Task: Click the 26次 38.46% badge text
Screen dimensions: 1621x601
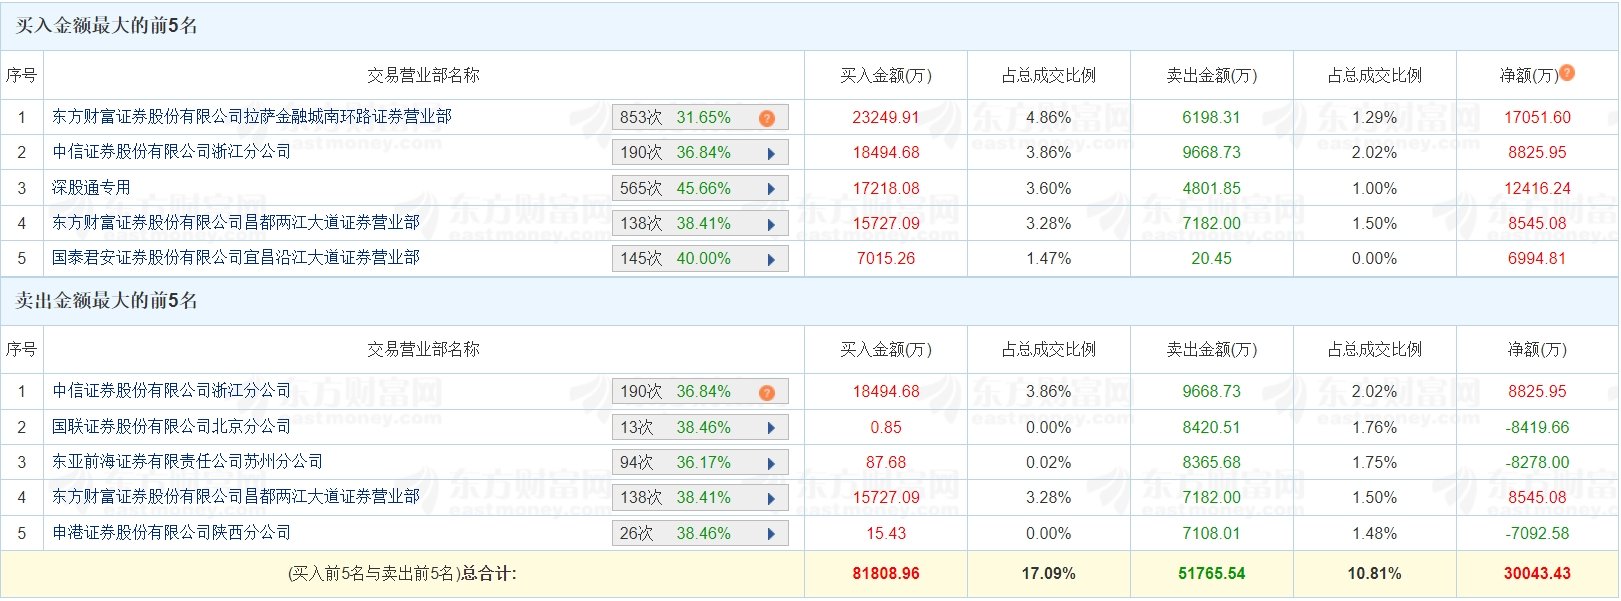Action: pyautogui.click(x=675, y=534)
